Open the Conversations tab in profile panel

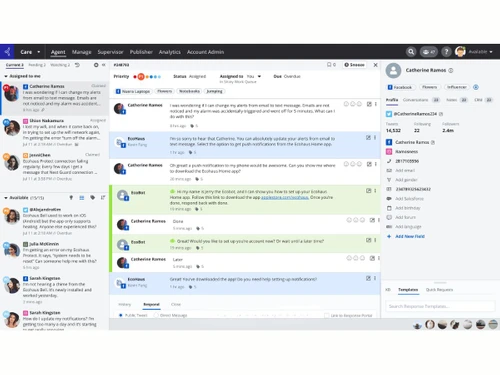(x=421, y=100)
